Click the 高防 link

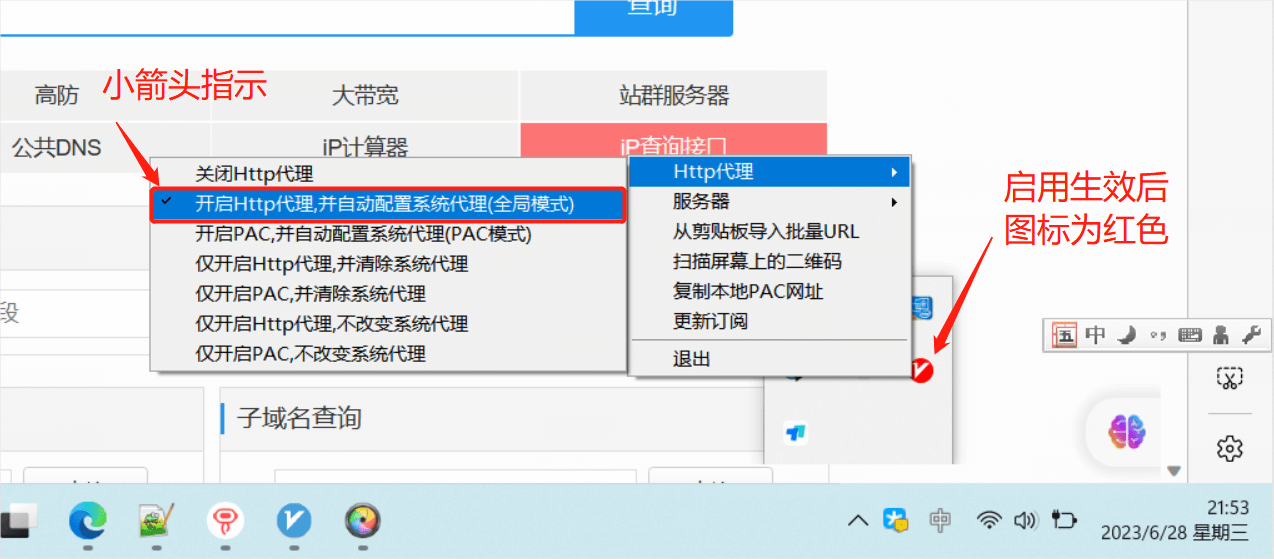[x=56, y=95]
